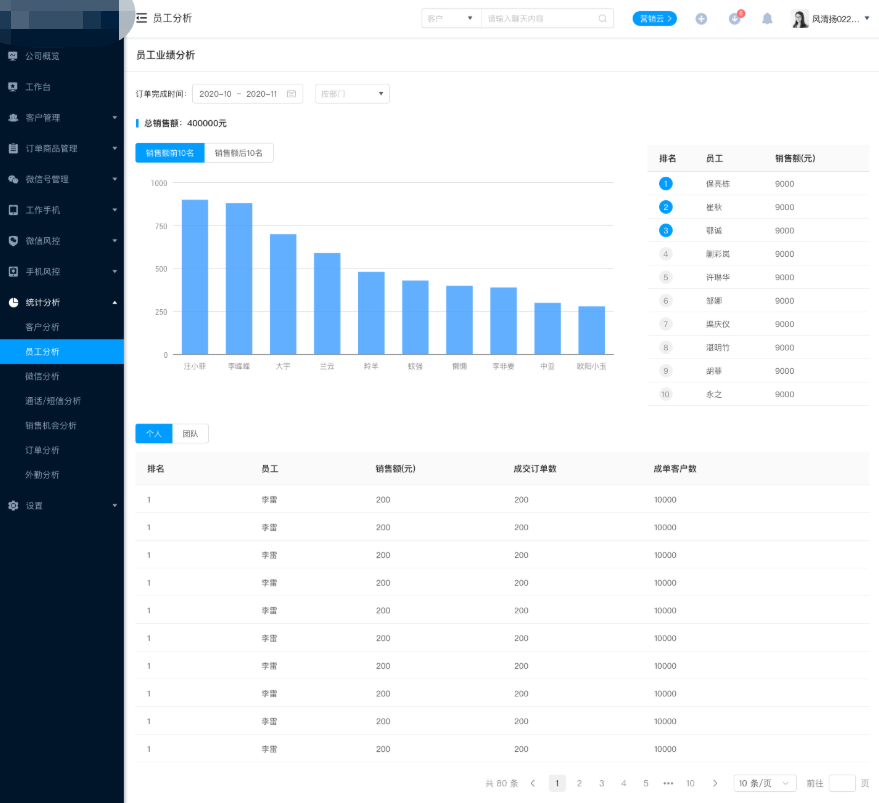Switch to 销售额后10名 tab

(239, 153)
